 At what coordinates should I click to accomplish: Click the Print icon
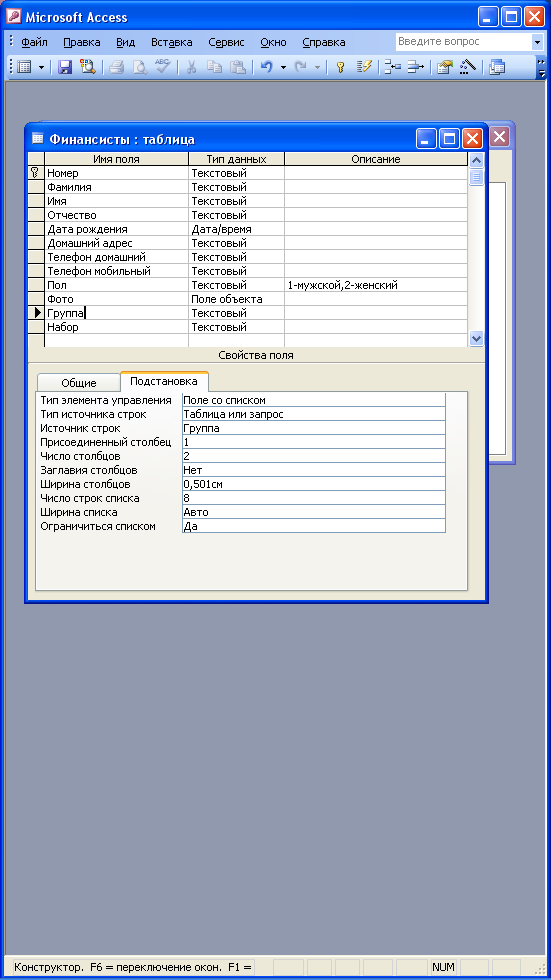tap(117, 67)
